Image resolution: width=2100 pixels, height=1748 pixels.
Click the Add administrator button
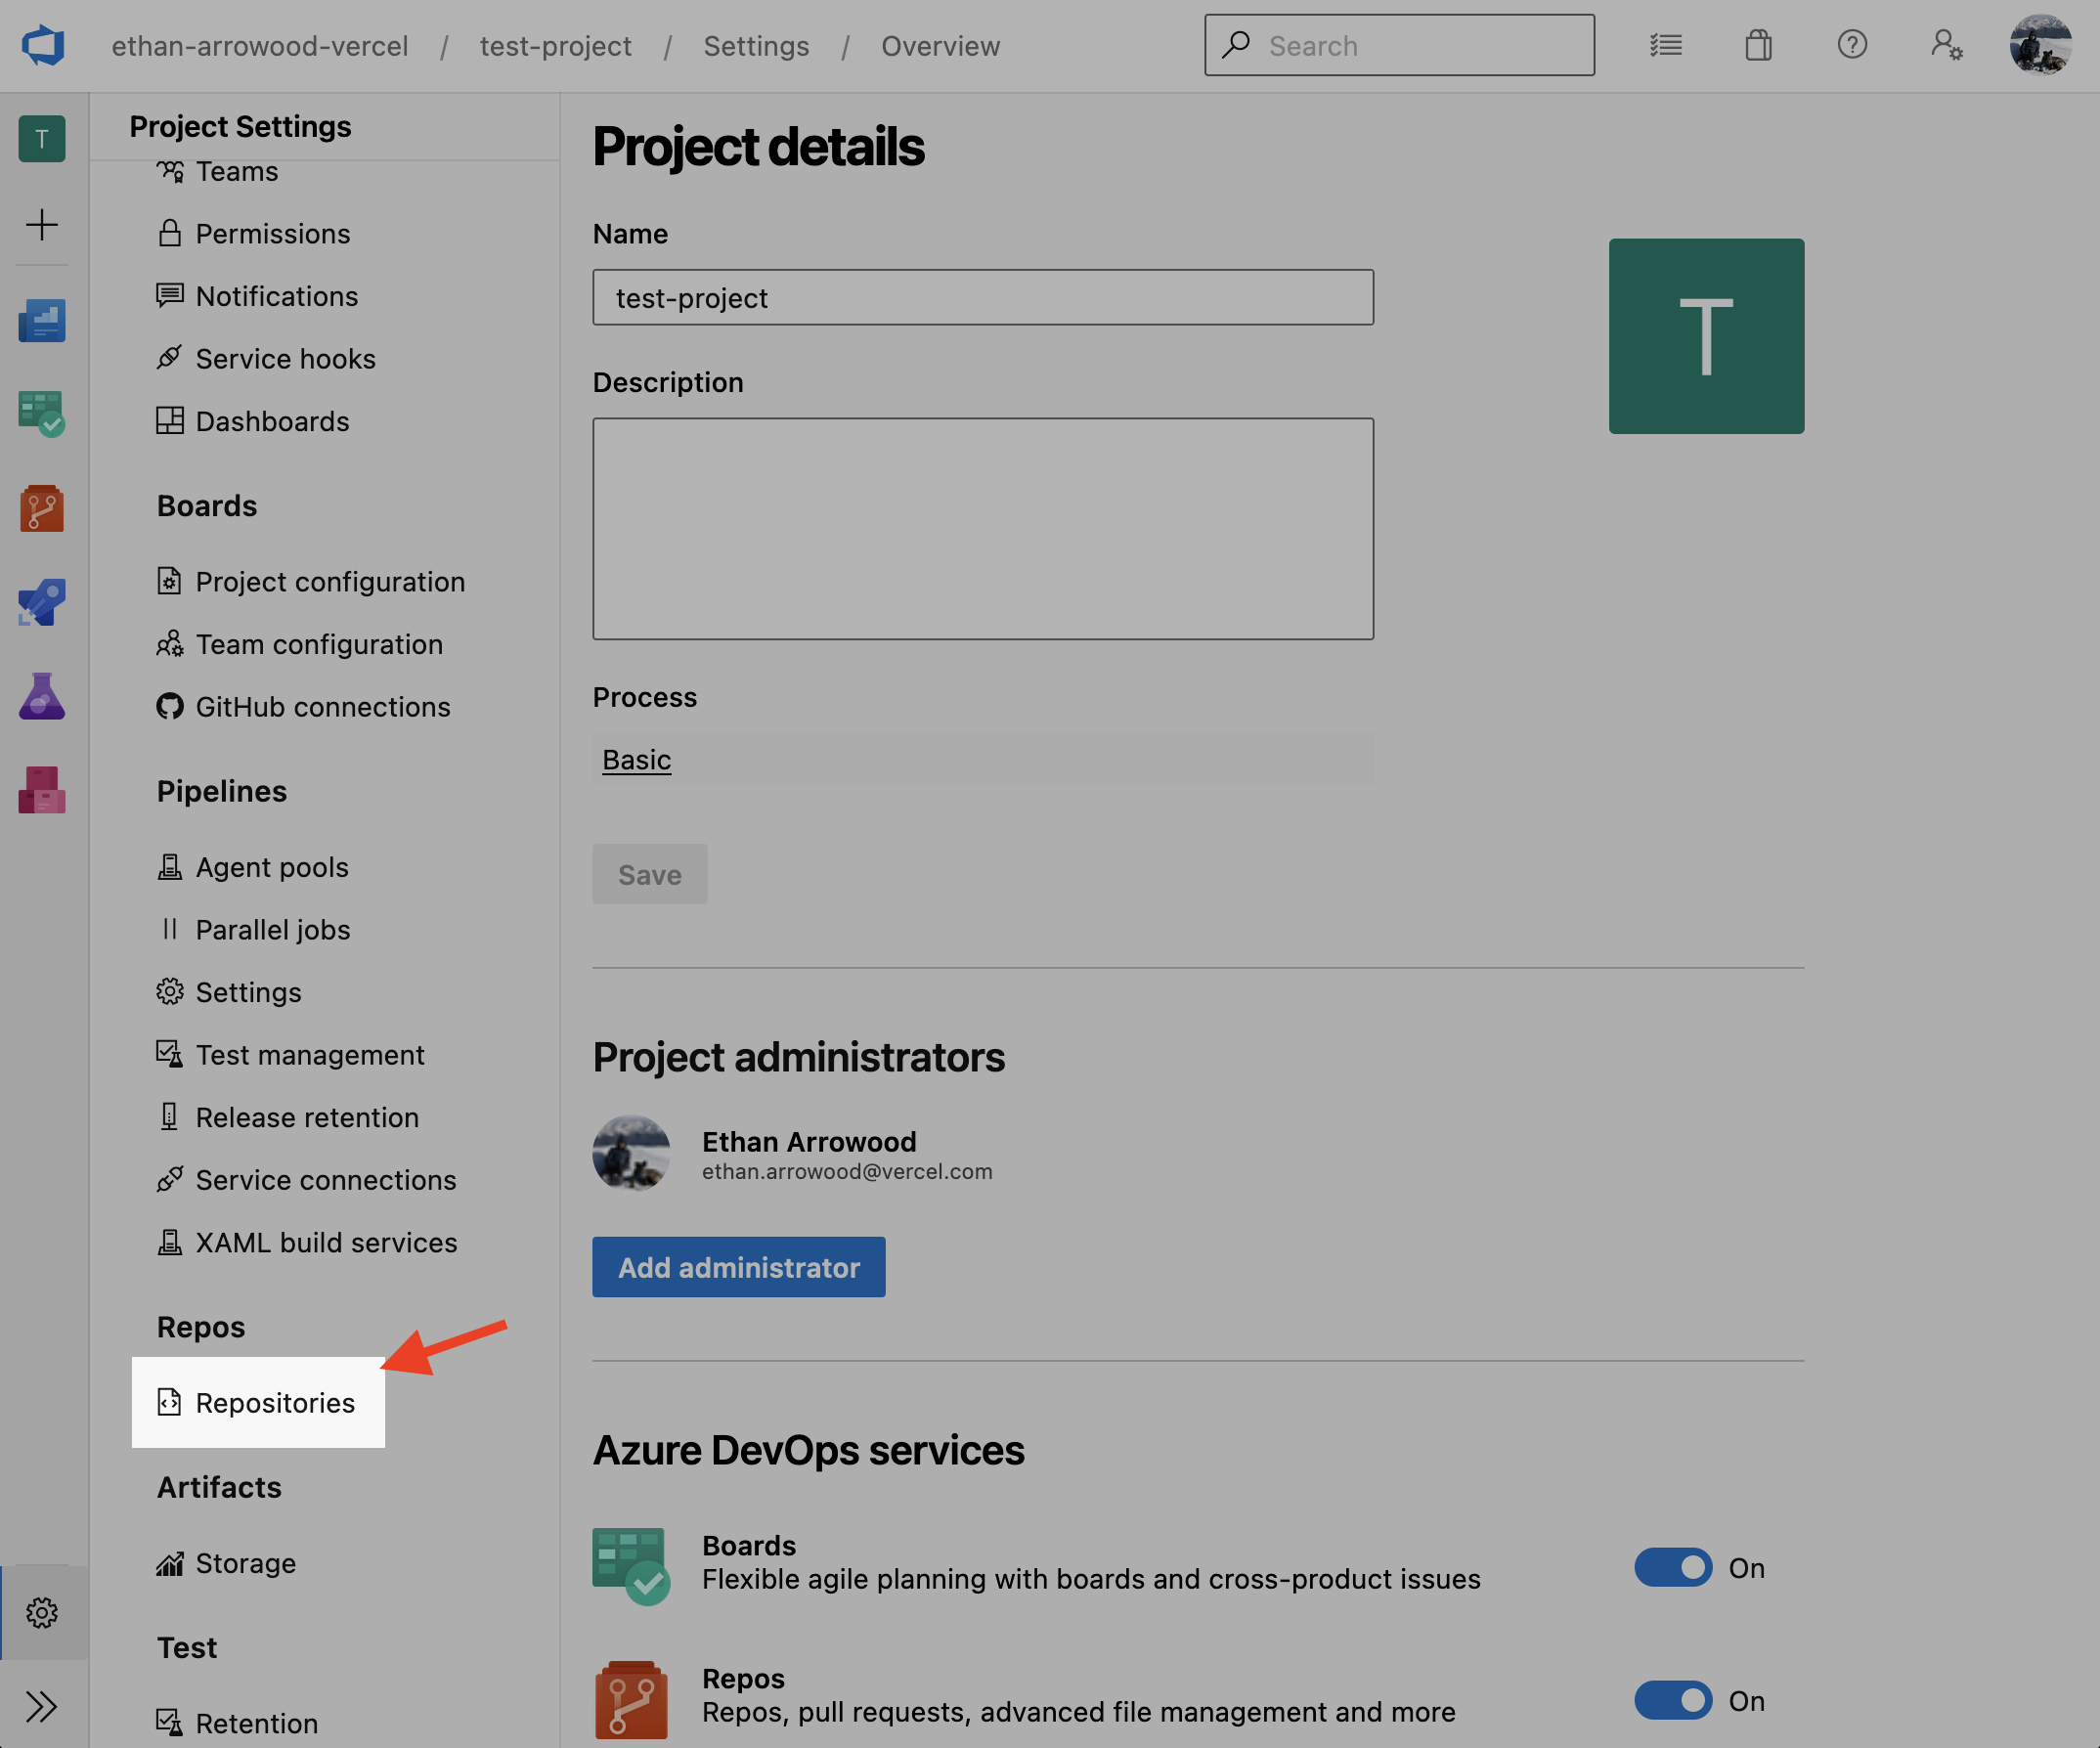[738, 1267]
